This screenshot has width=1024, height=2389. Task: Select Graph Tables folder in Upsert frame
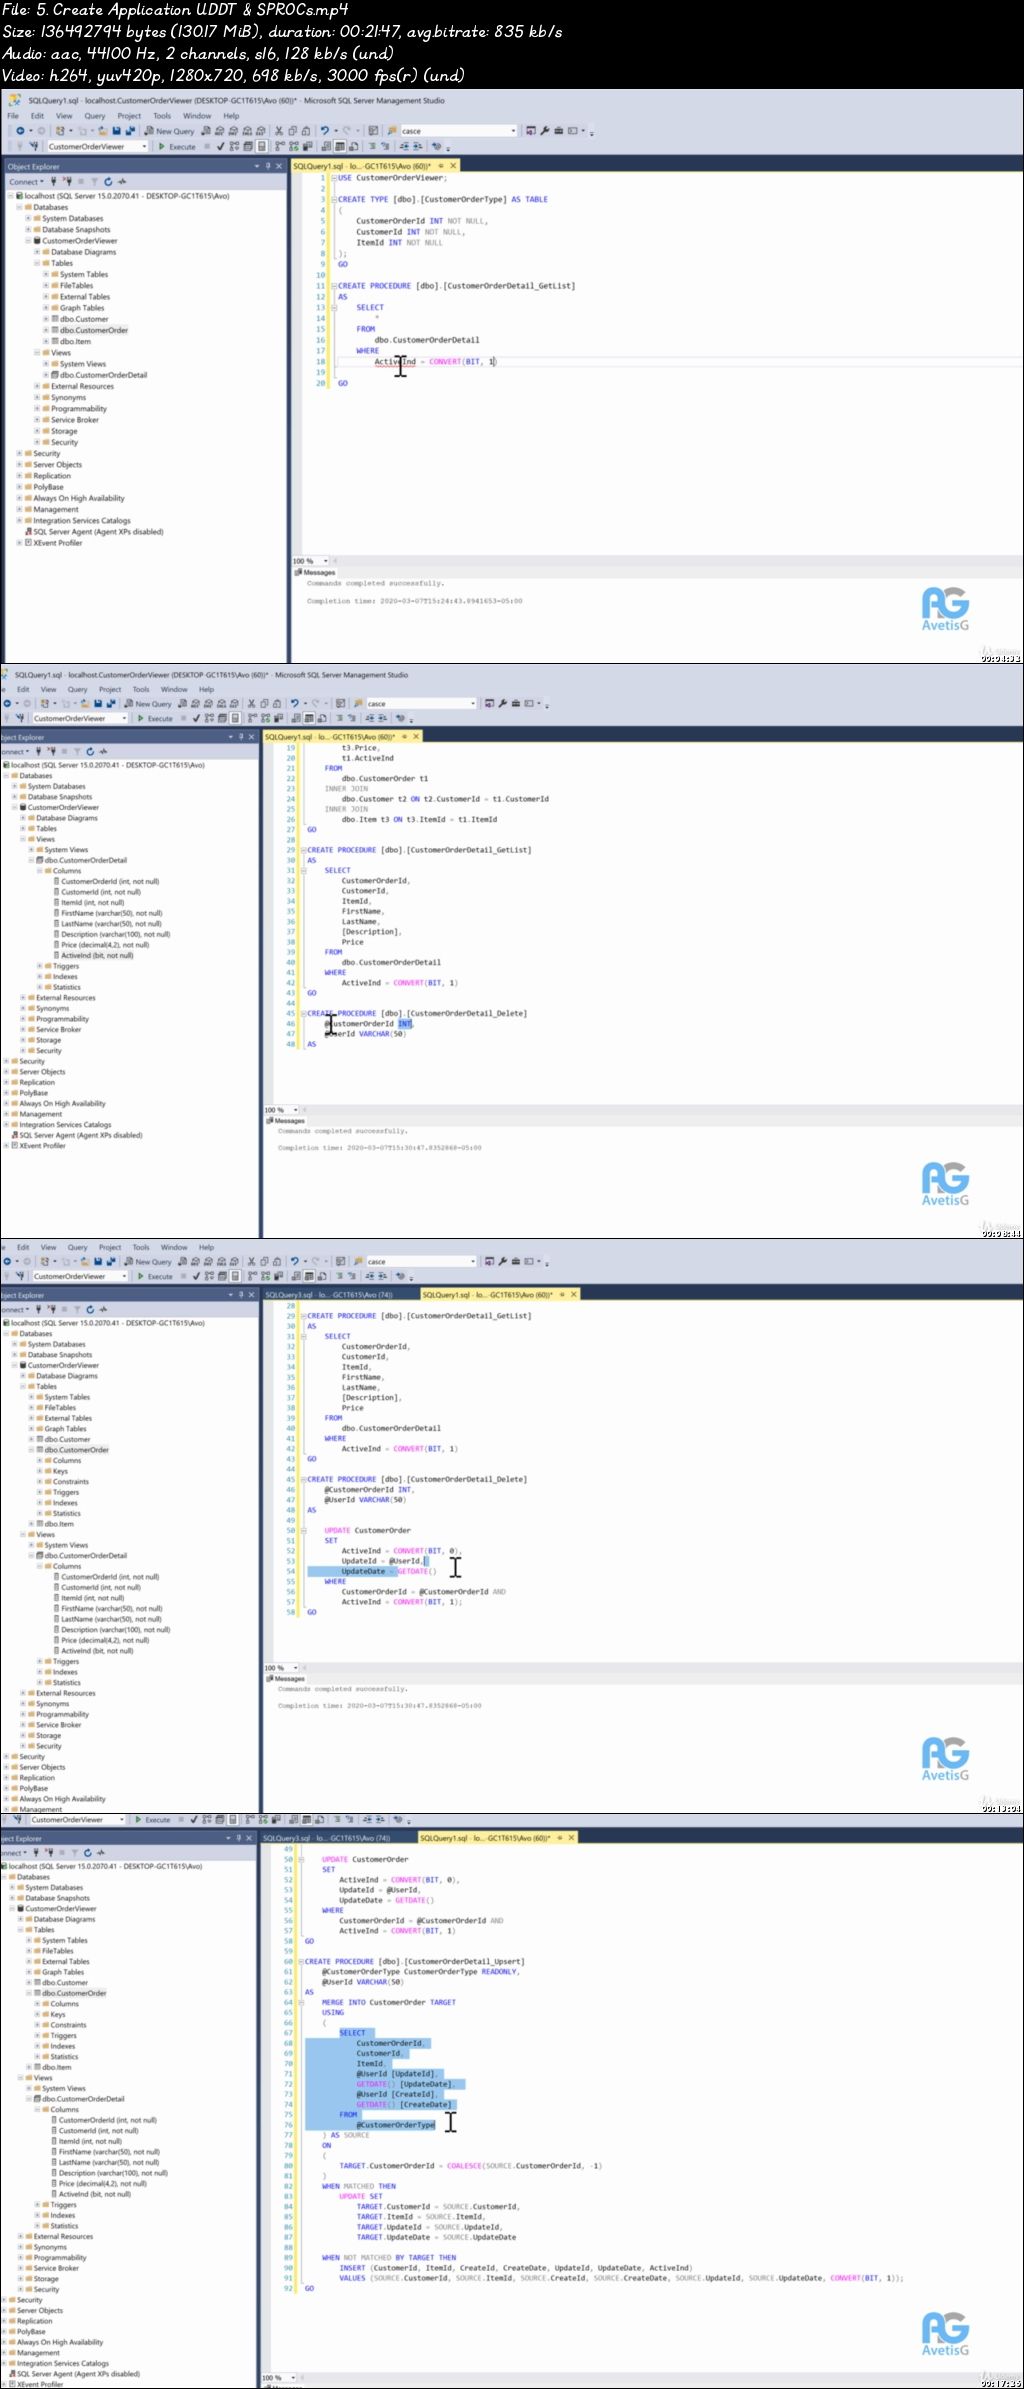[58, 1972]
